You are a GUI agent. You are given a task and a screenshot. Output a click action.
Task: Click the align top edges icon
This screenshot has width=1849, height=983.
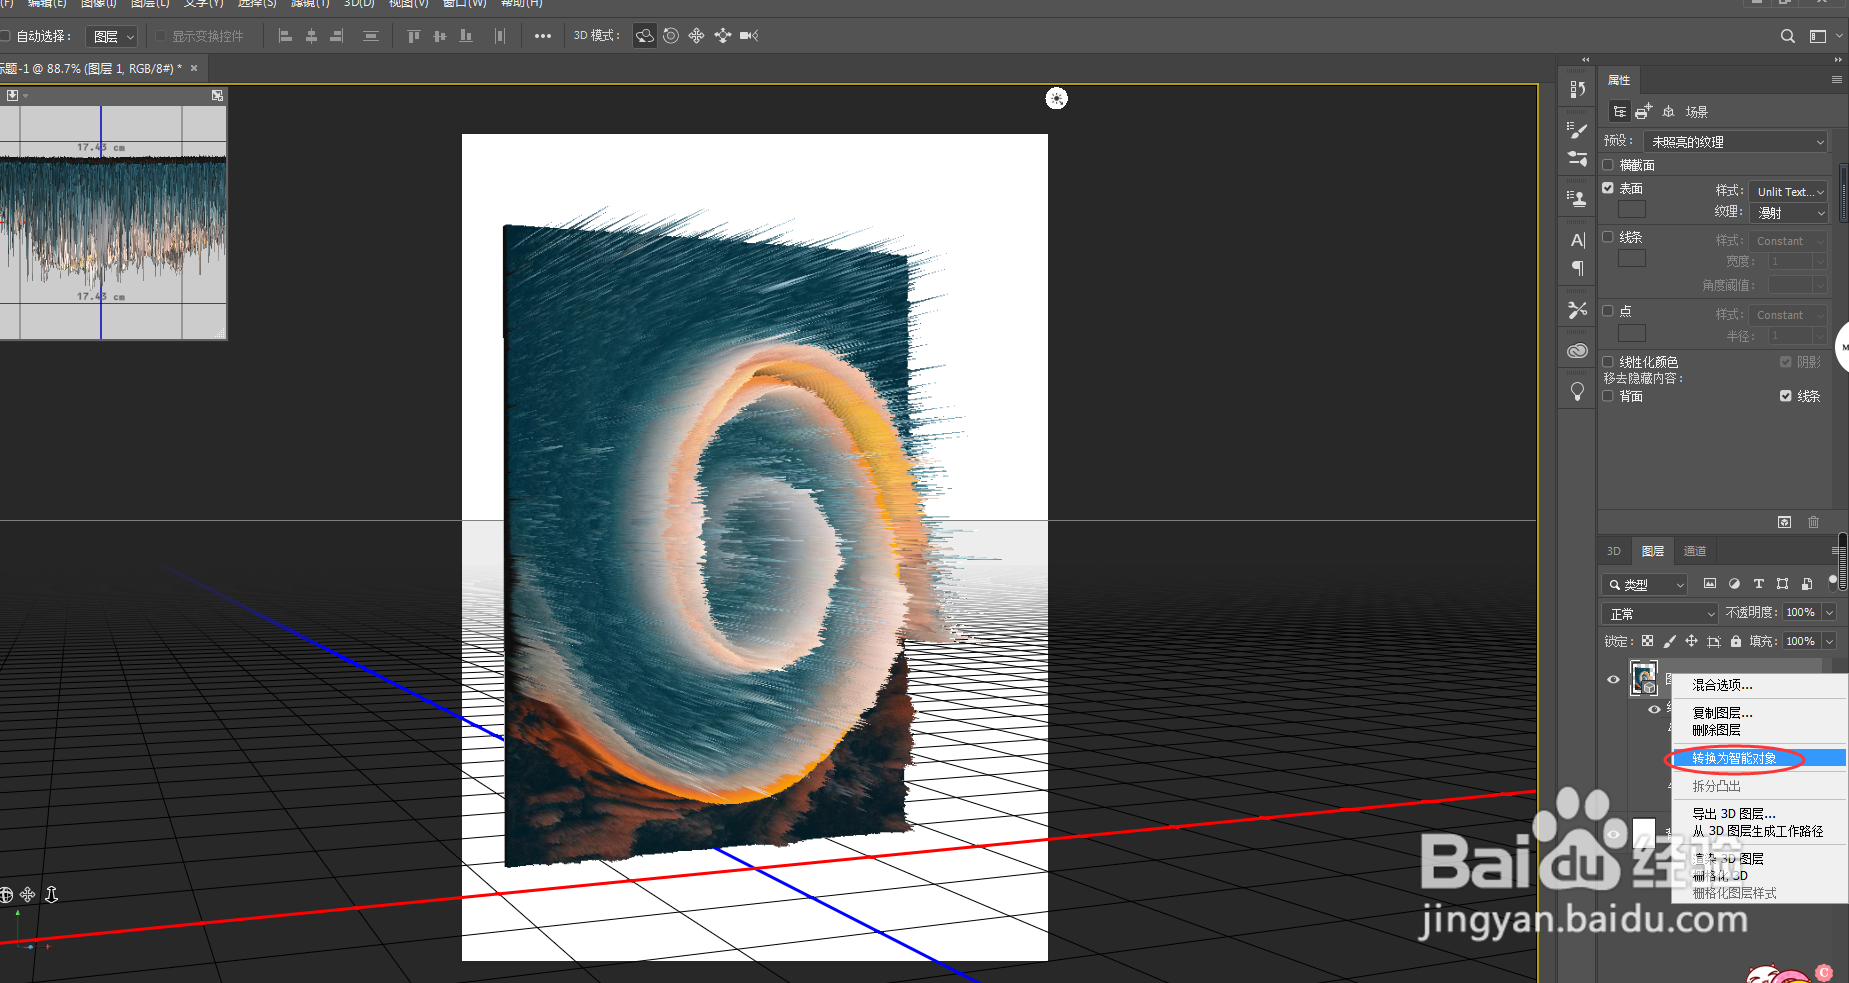[x=414, y=36]
